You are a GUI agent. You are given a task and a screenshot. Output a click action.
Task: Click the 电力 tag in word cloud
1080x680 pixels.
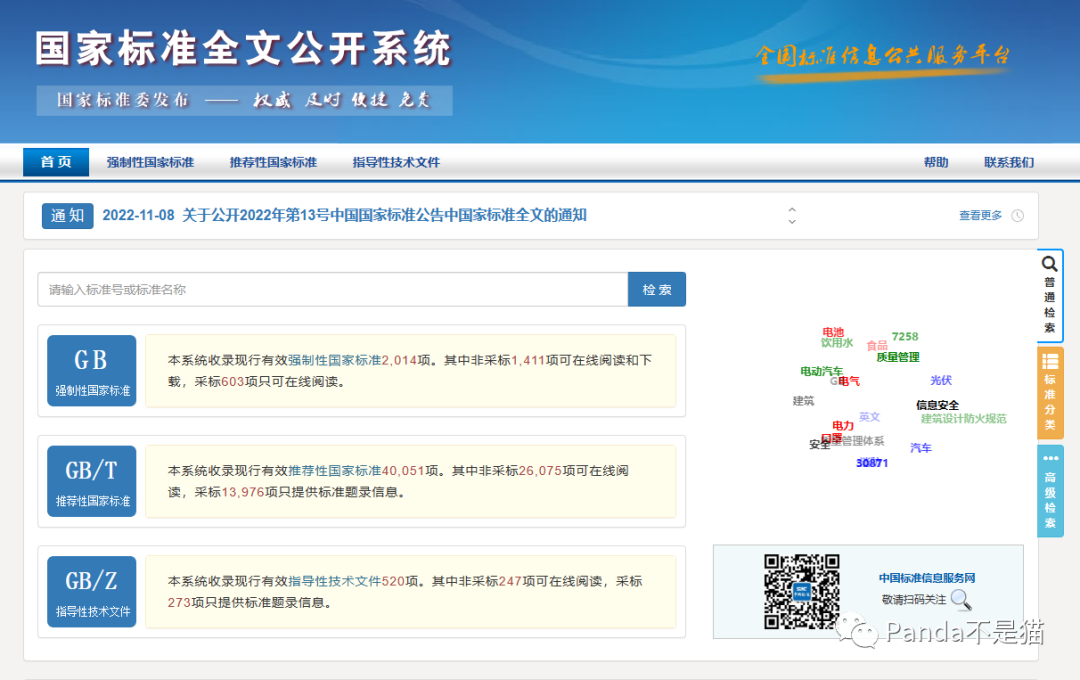843,426
